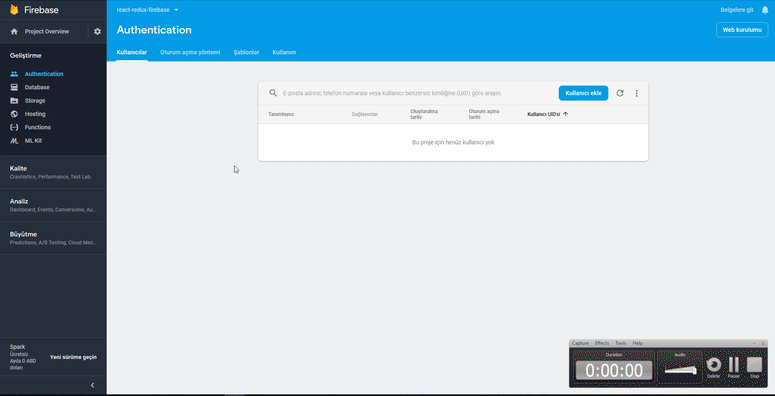The image size is (775, 396).
Task: Select Functions in the sidebar
Action: (38, 128)
